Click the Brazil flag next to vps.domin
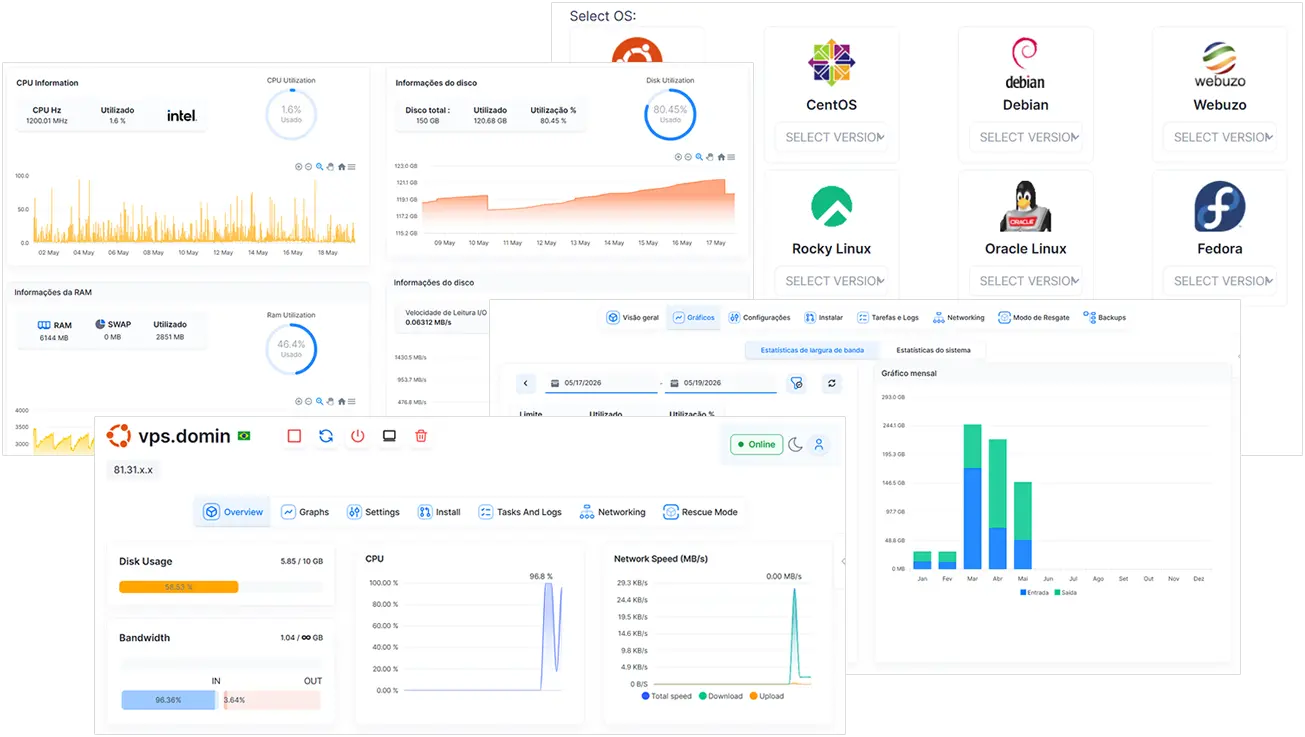Viewport: 1305px width, 737px height. [x=244, y=436]
